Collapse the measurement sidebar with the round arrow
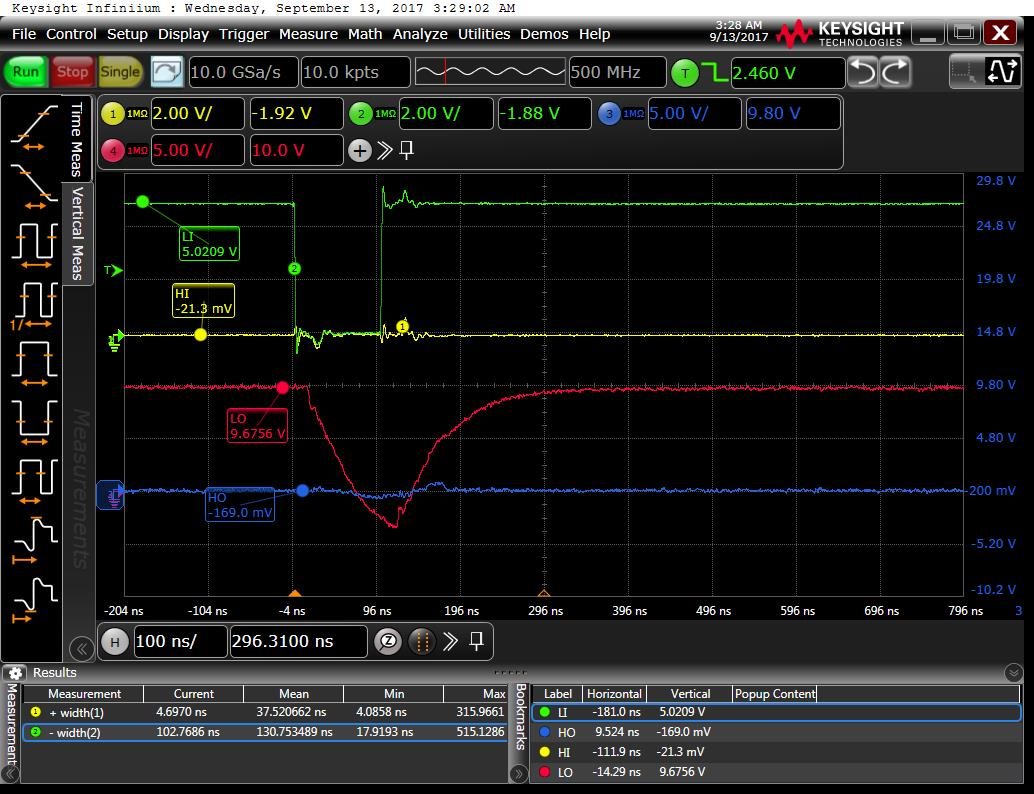This screenshot has height=794, width=1034. 82,648
